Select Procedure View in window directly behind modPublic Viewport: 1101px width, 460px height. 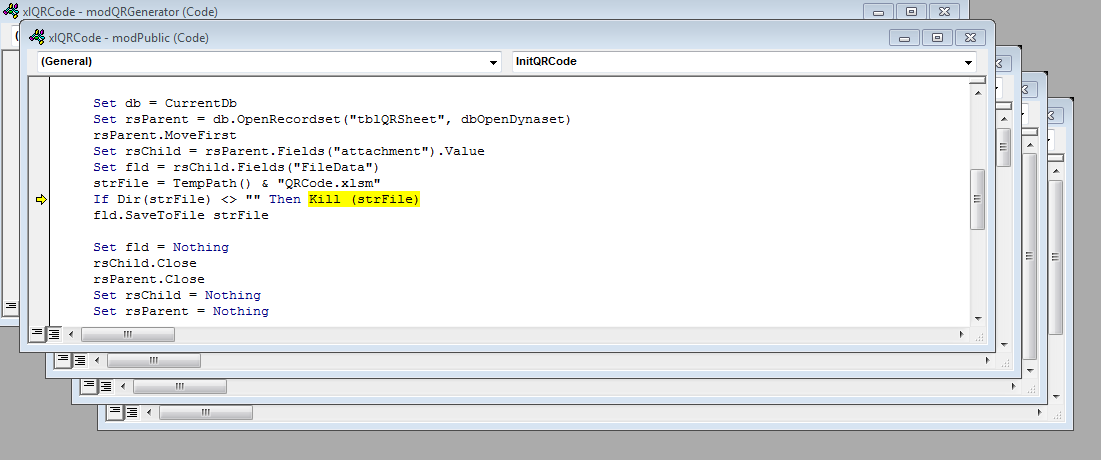[x=63, y=360]
